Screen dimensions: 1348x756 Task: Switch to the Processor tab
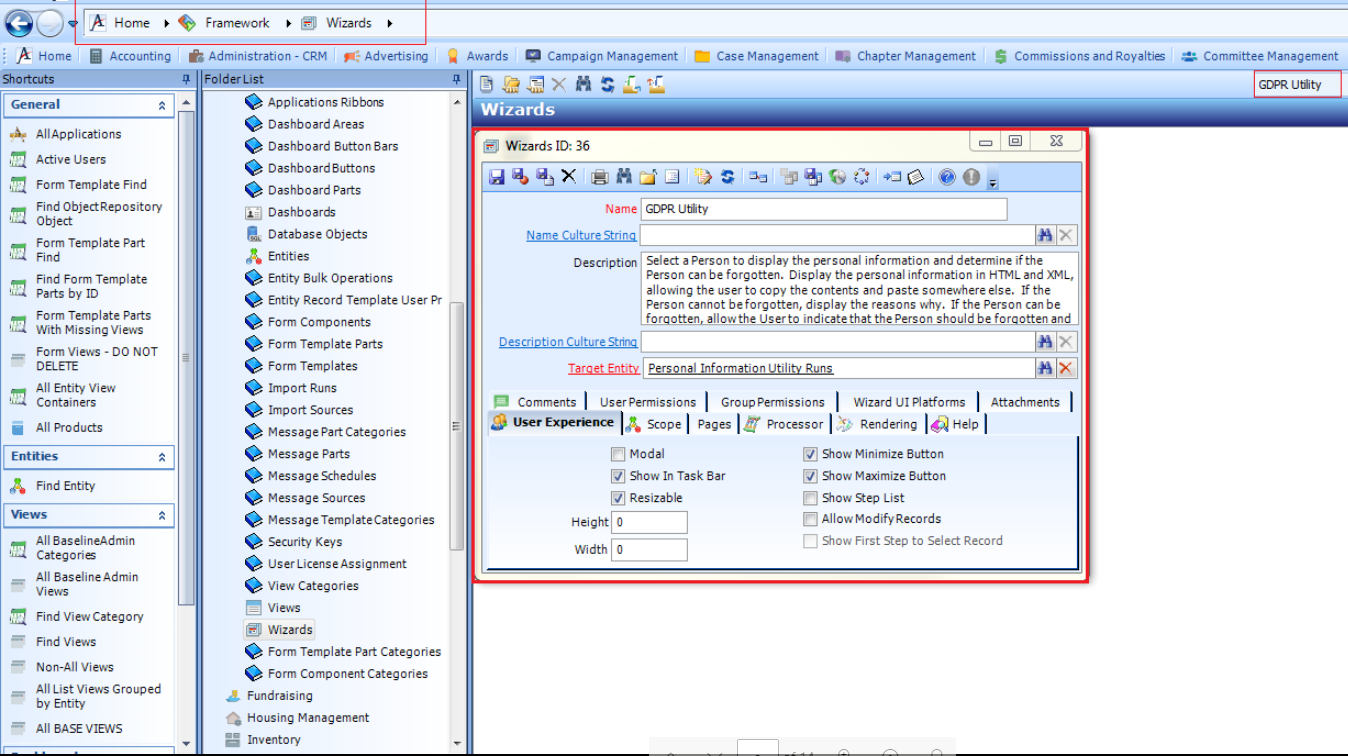click(785, 424)
